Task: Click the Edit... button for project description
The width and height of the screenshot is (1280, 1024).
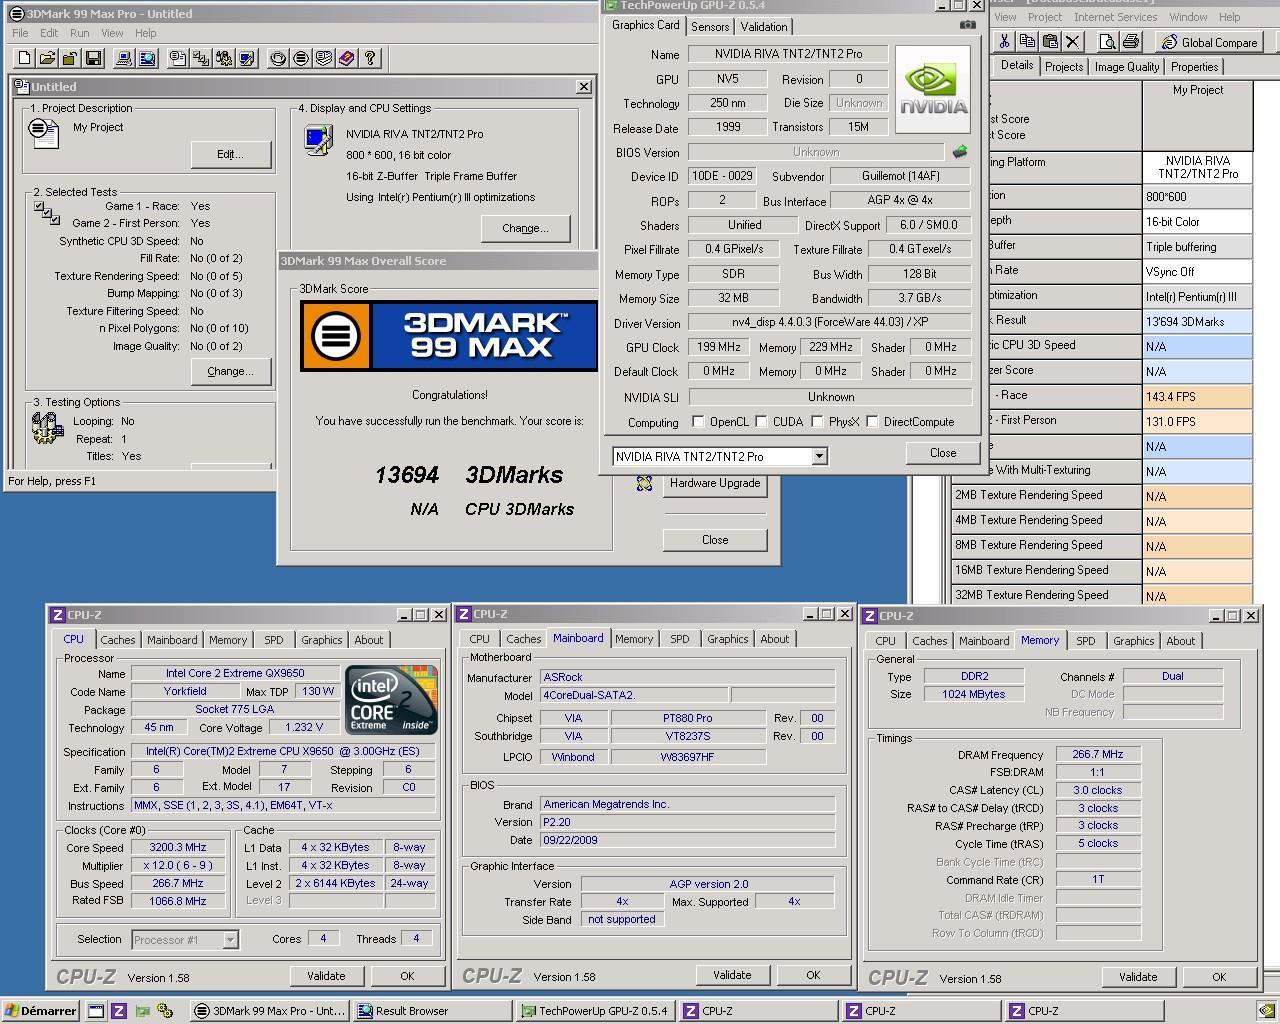Action: [230, 154]
